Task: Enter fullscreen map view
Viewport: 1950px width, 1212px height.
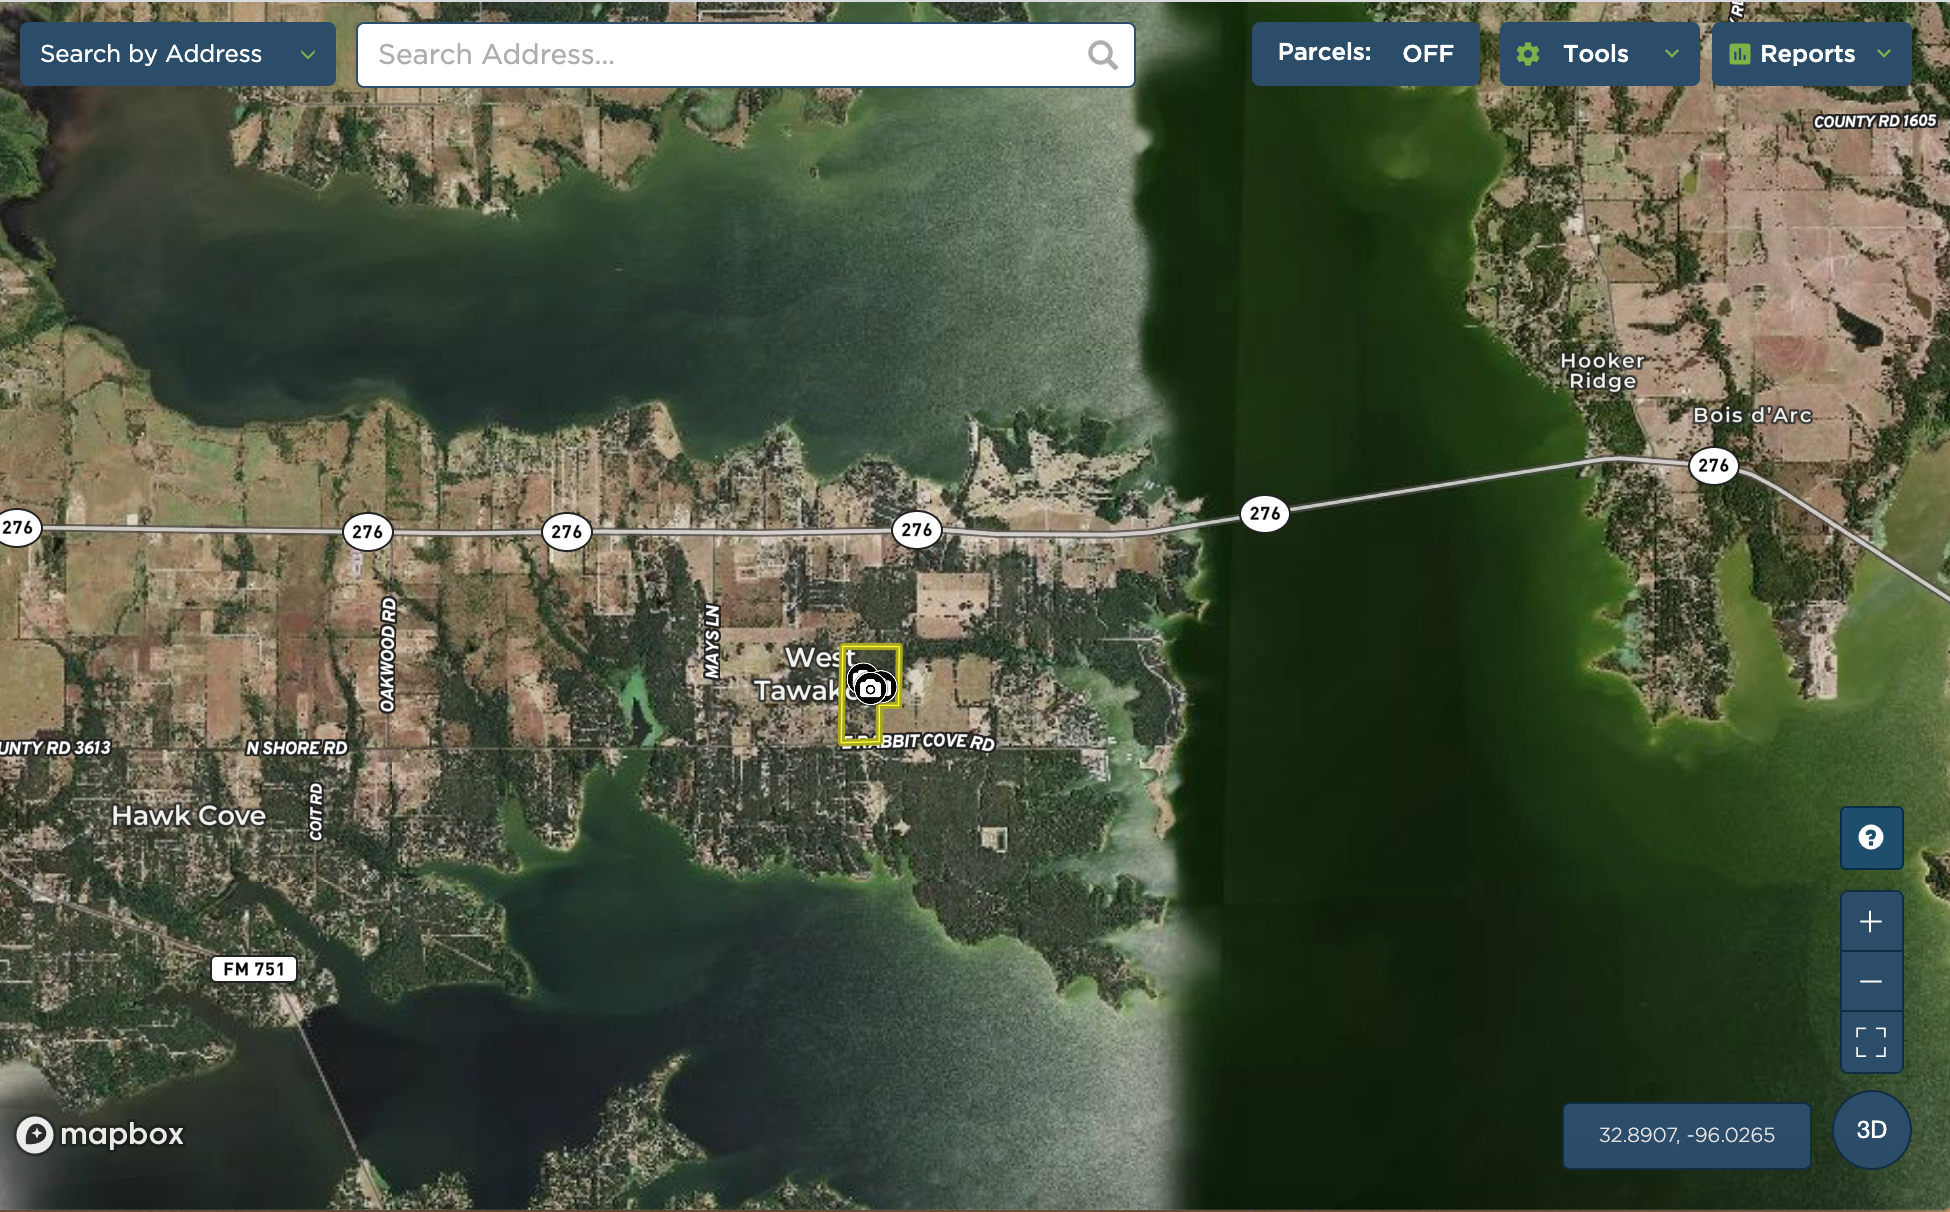Action: pos(1871,1042)
